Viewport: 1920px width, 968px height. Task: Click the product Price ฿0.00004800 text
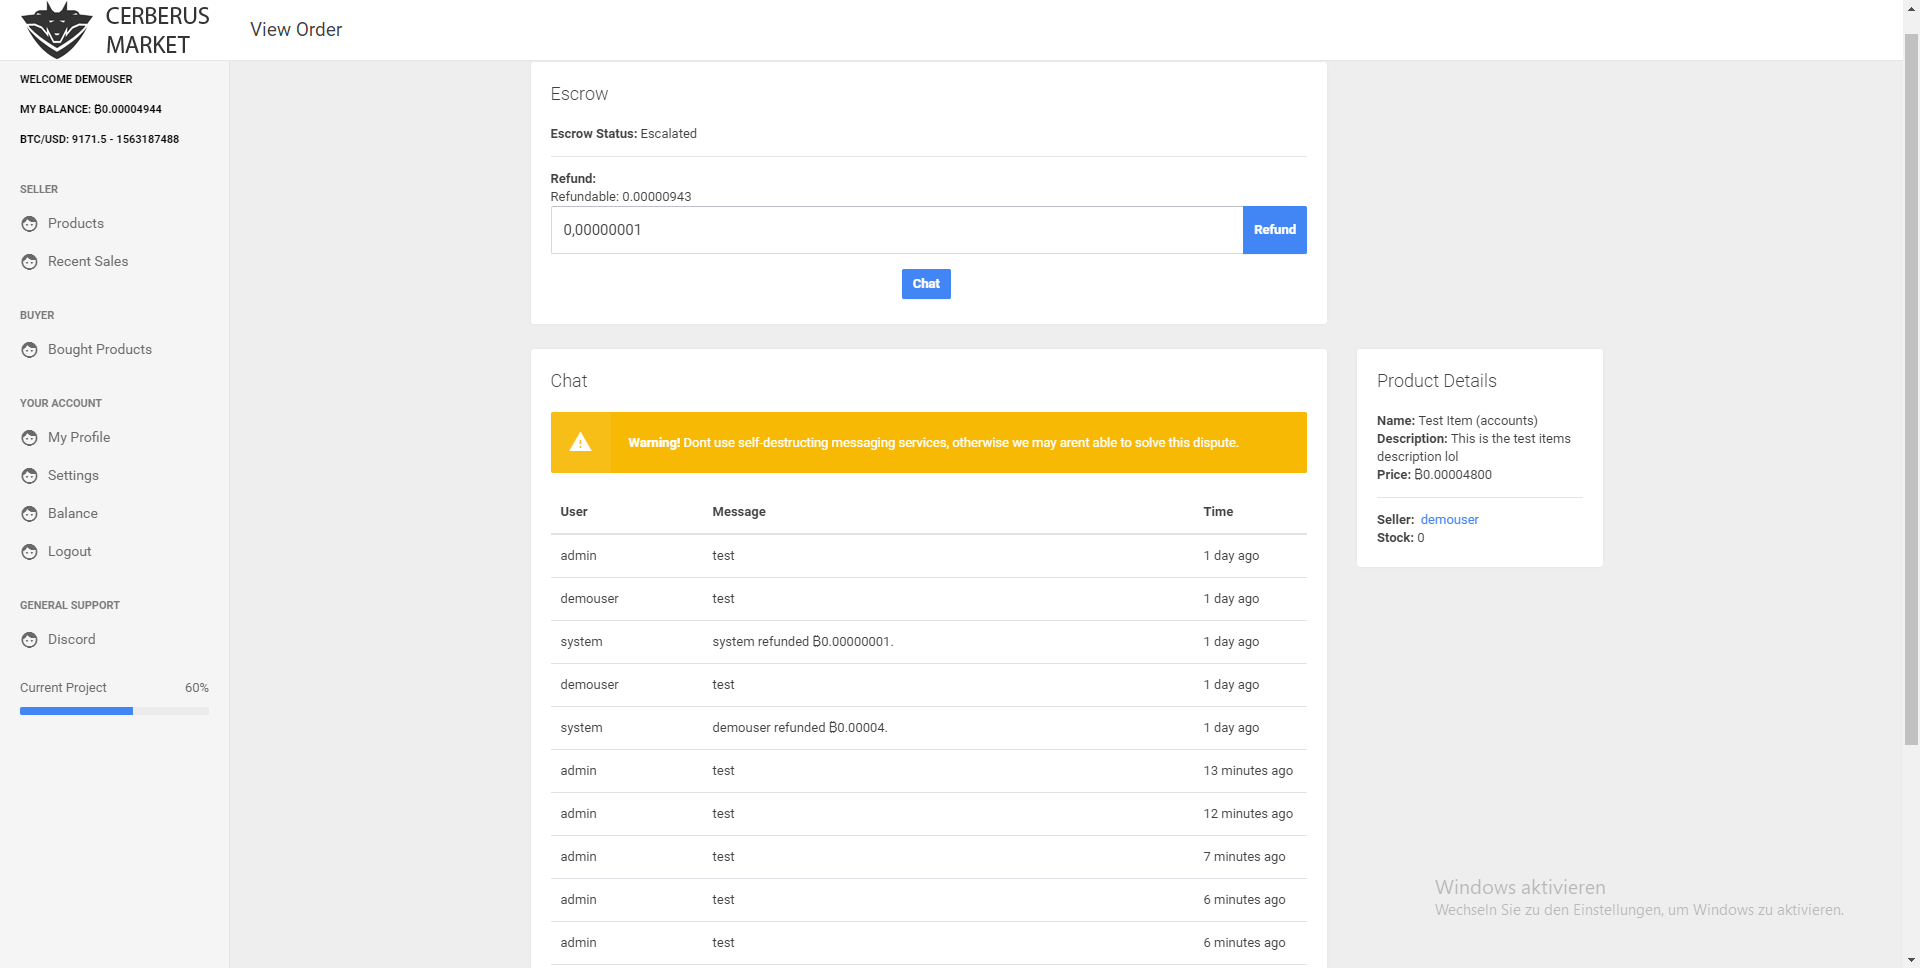click(x=1434, y=475)
